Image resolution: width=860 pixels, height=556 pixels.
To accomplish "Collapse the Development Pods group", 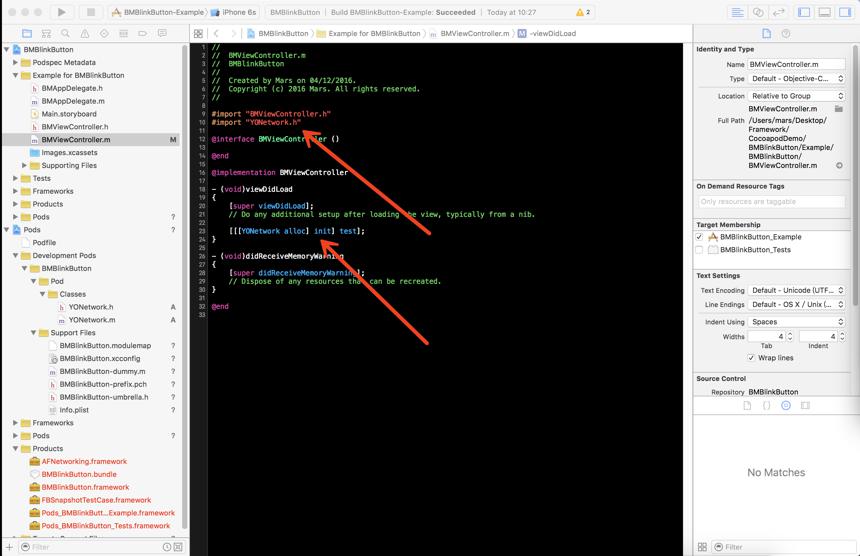I will (15, 256).
